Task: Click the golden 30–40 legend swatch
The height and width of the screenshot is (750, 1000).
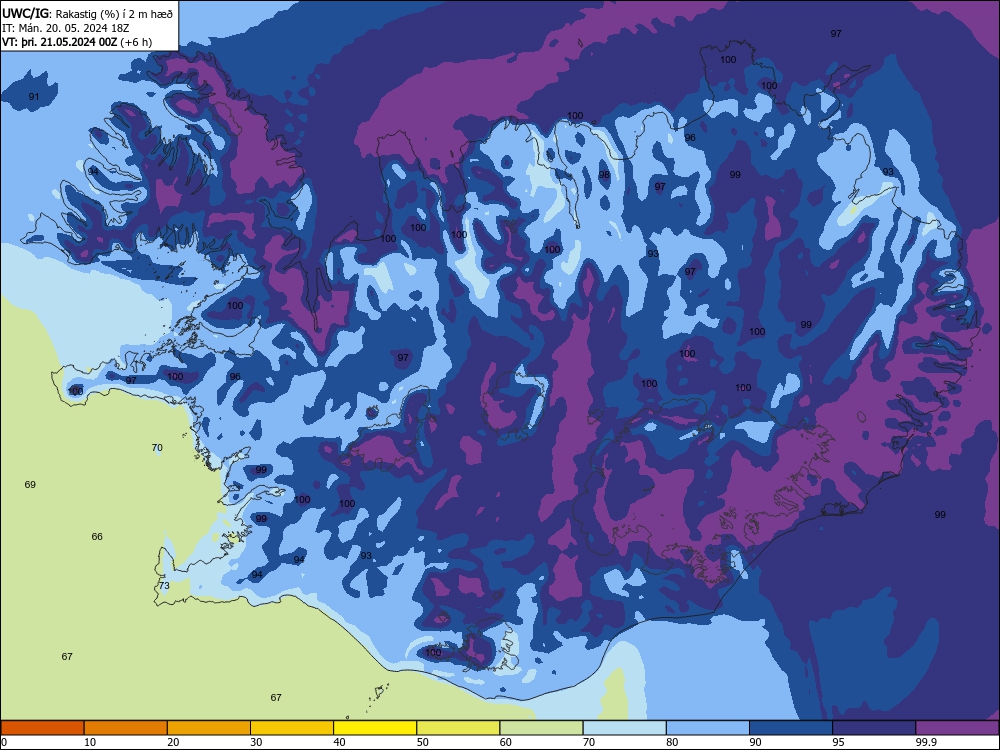Action: (x=292, y=728)
